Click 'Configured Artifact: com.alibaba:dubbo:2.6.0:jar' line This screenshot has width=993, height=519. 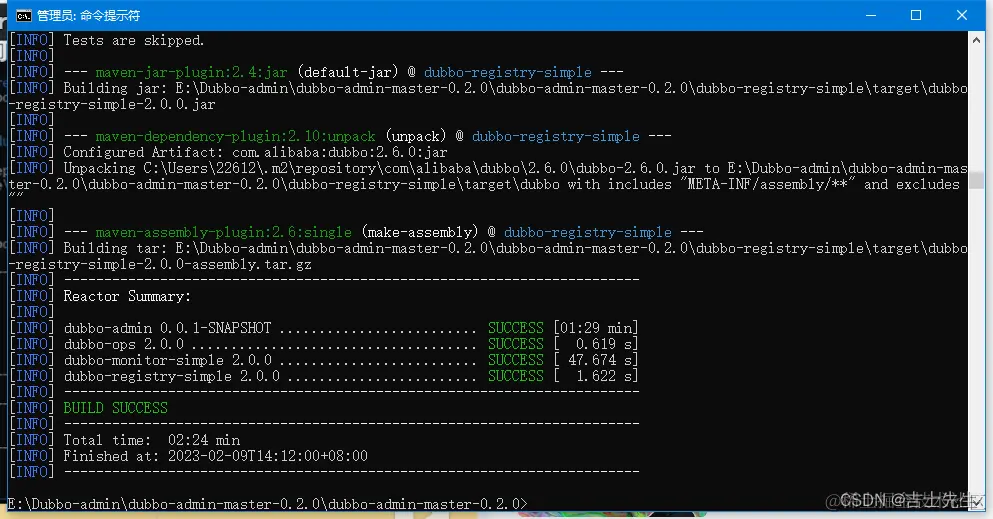click(228, 152)
